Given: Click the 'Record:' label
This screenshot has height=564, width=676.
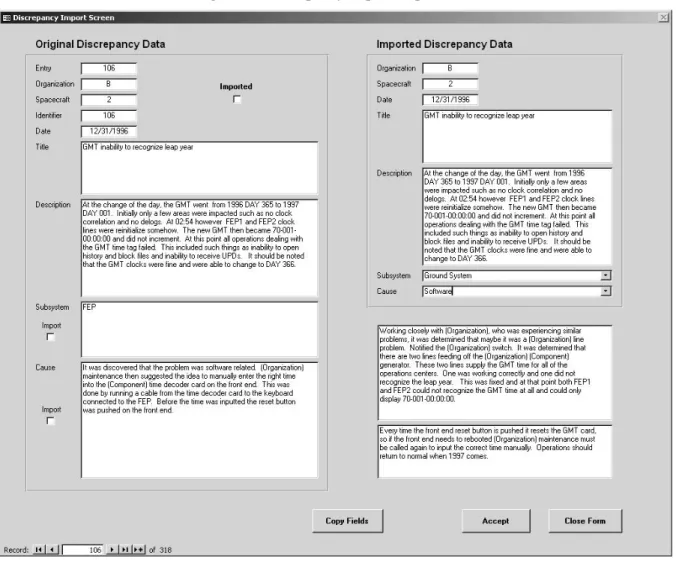Looking at the screenshot, I should 16,550.
